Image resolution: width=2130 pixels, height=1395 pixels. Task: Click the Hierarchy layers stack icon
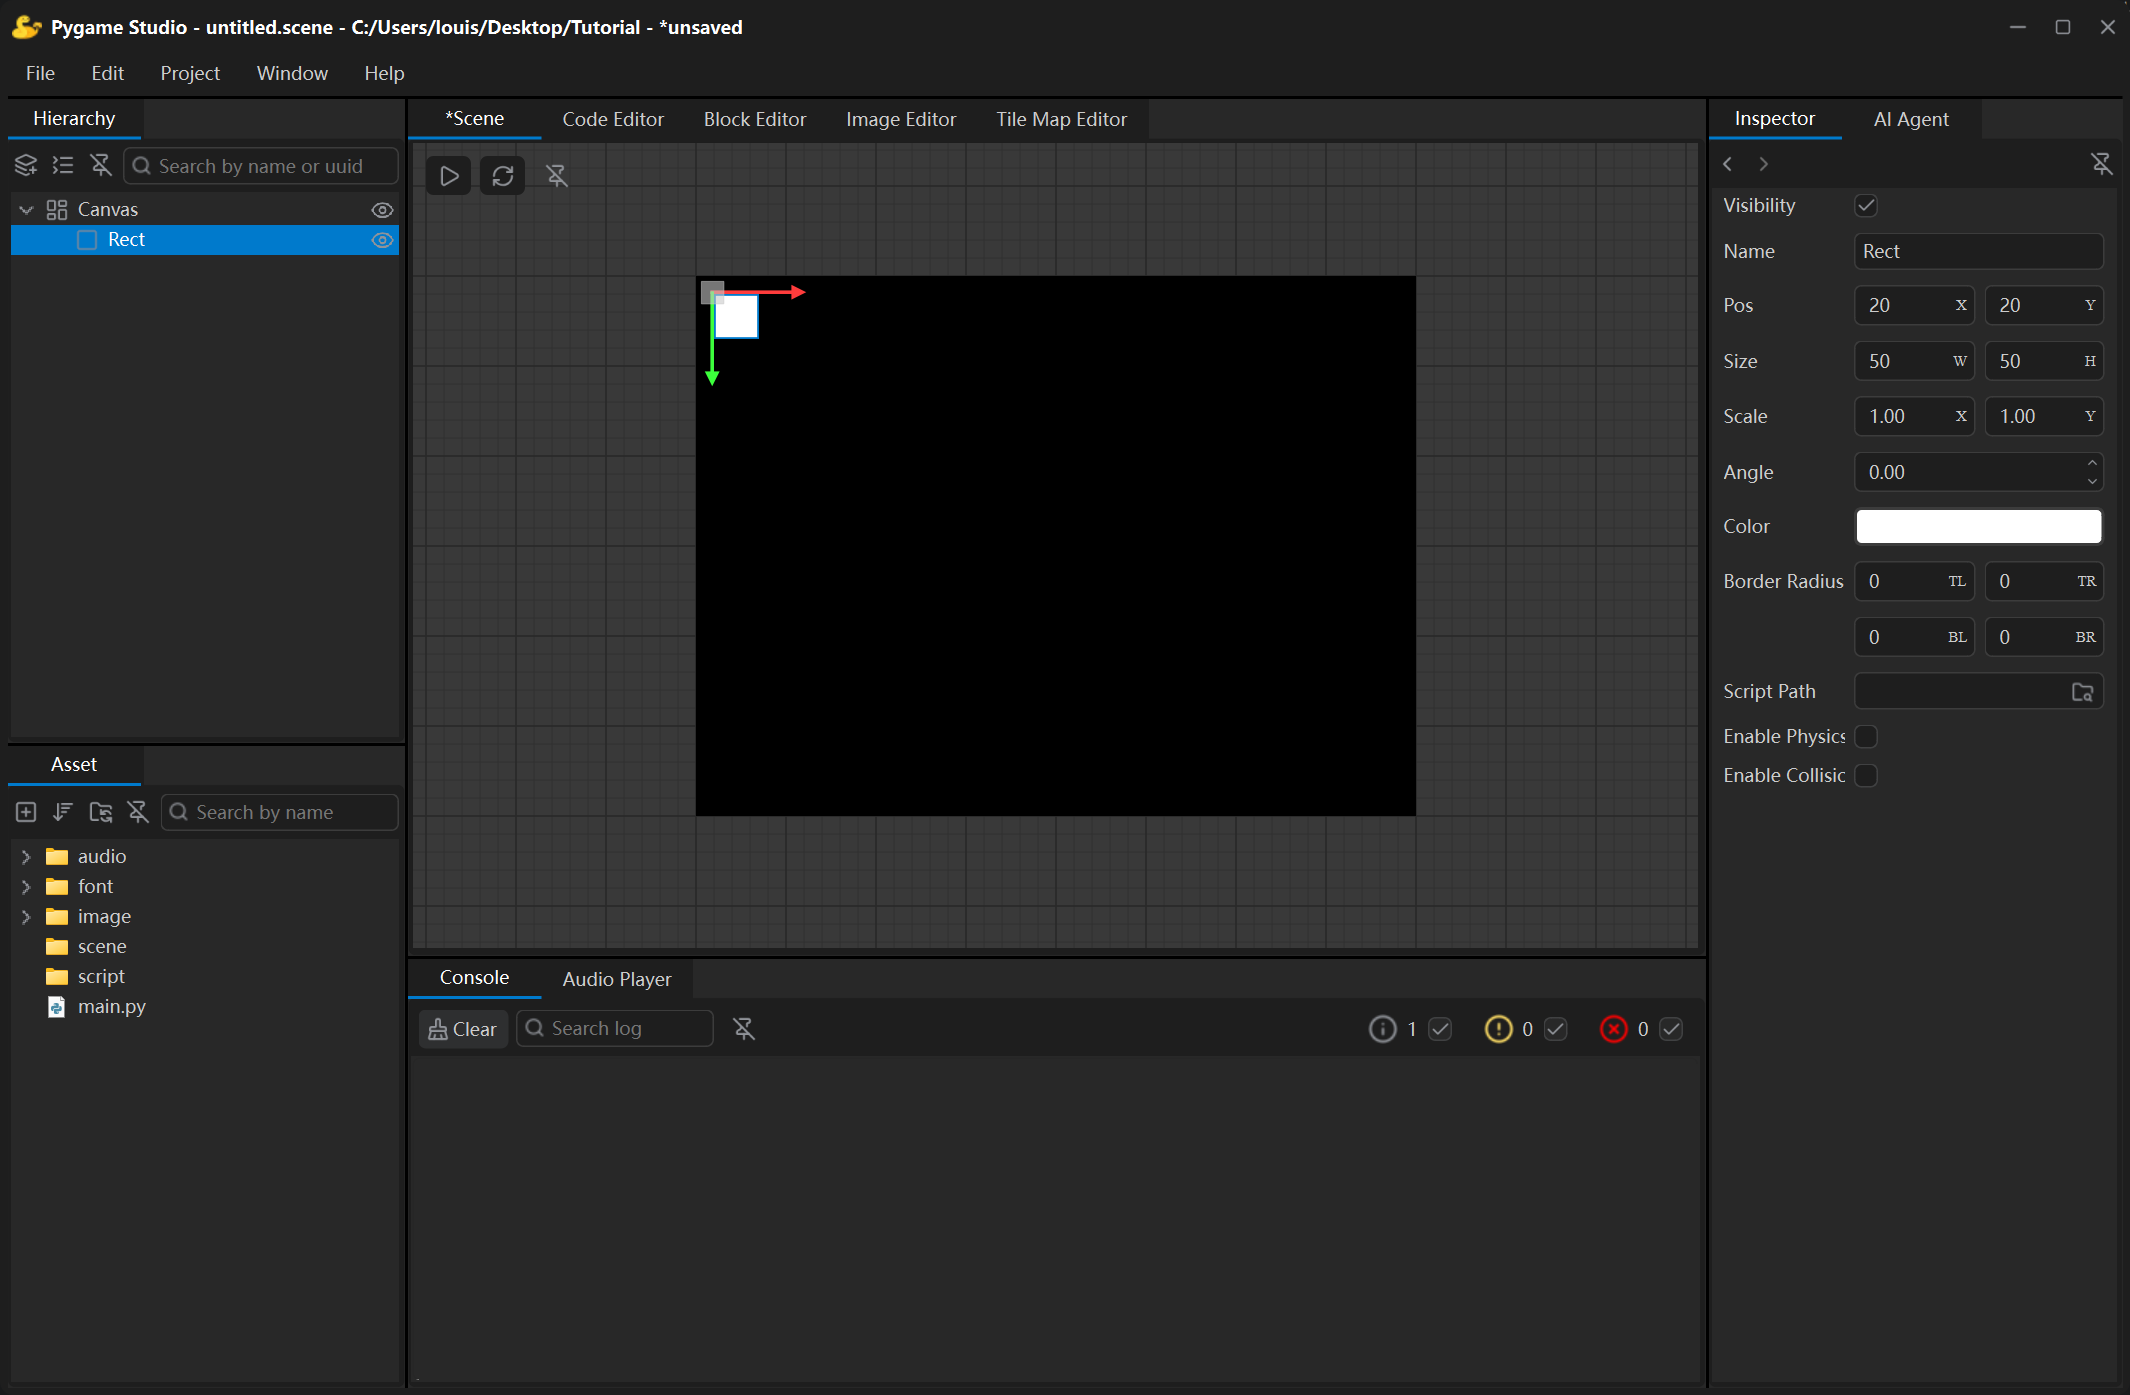coord(26,165)
